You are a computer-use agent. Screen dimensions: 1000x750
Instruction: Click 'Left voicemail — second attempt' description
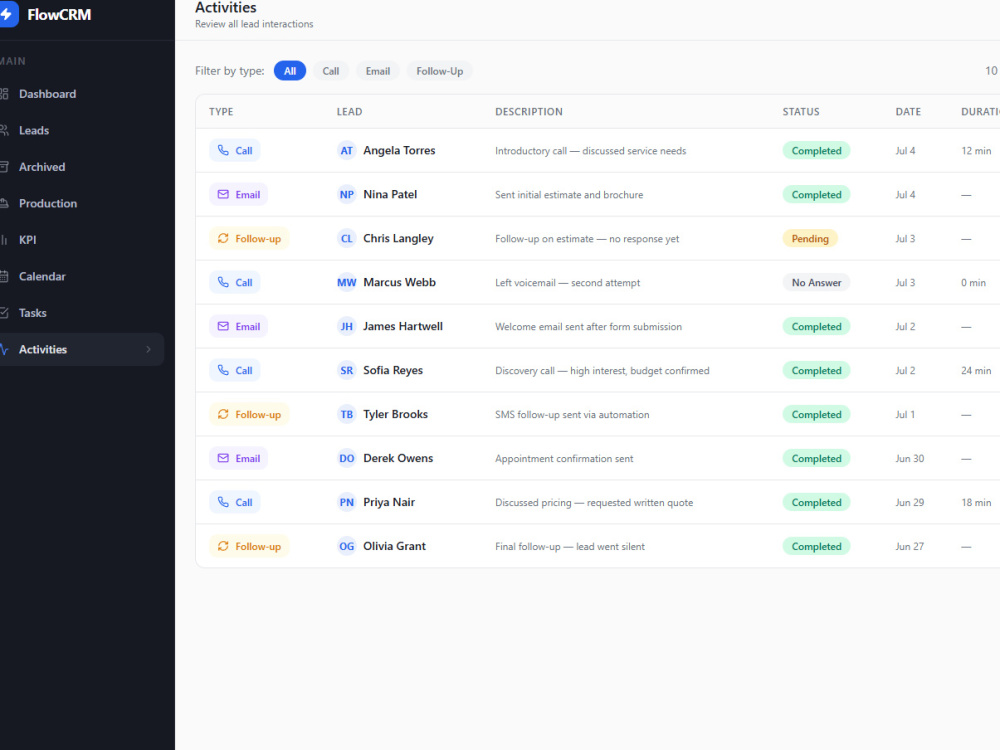point(568,283)
